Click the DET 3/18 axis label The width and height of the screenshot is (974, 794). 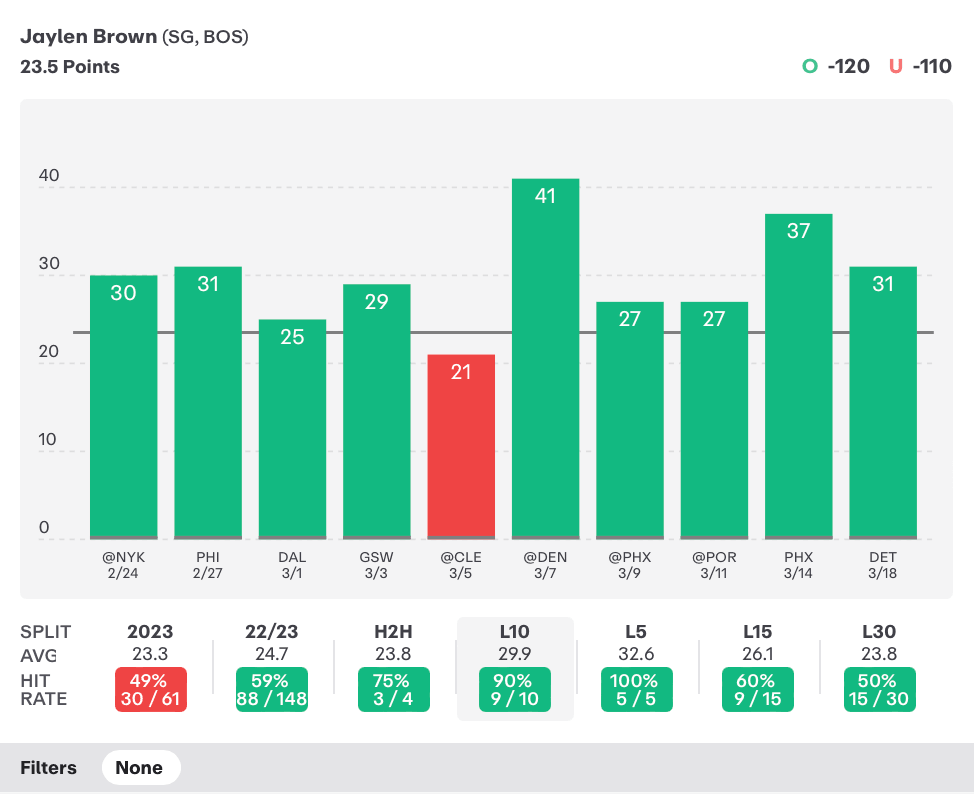click(x=883, y=565)
